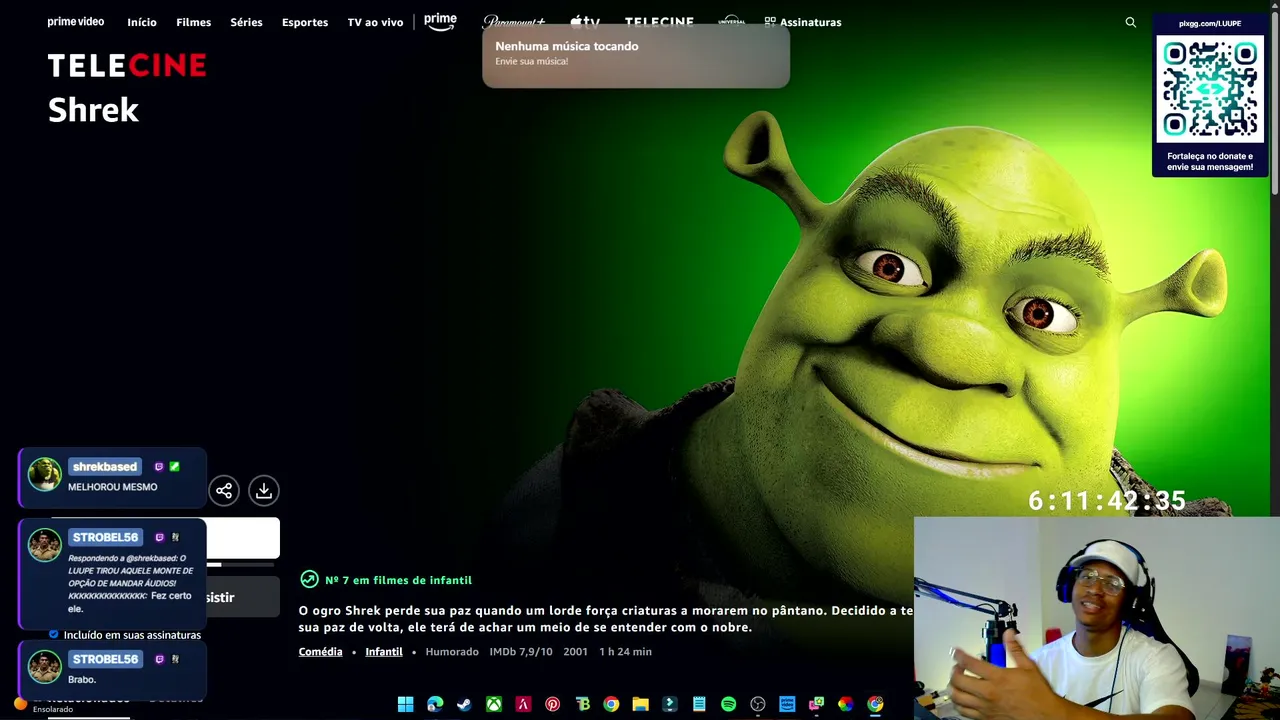Image resolution: width=1280 pixels, height=720 pixels.
Task: Open the Windows Start button
Action: (405, 704)
